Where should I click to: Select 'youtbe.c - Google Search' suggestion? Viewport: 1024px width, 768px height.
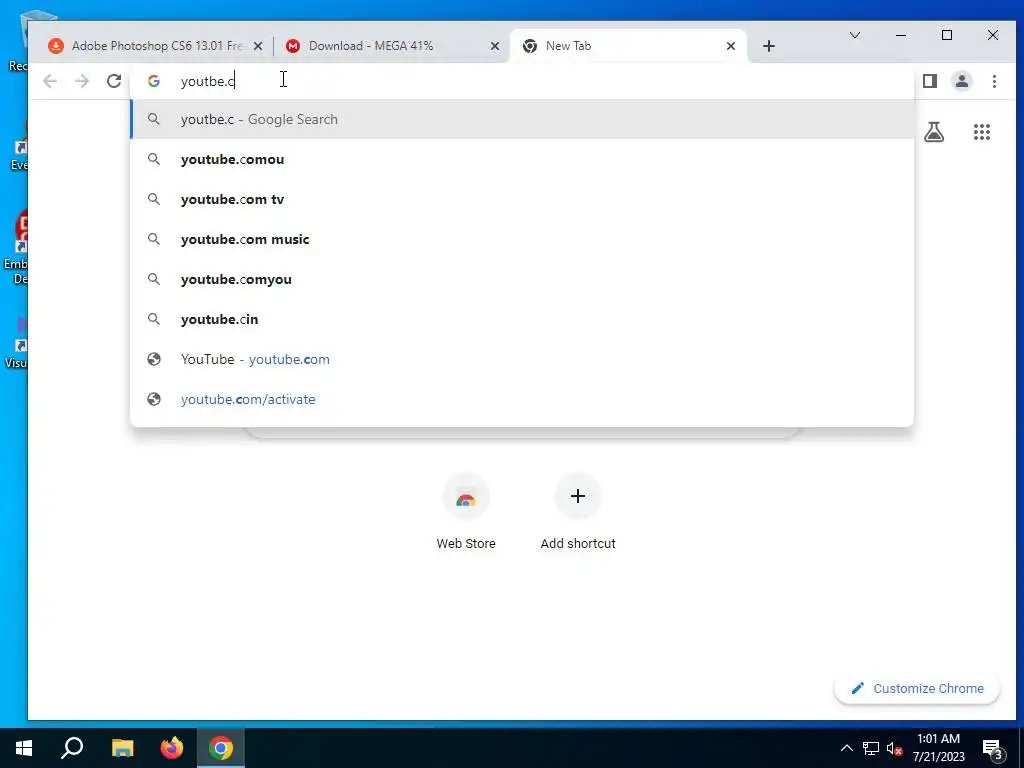[522, 120]
